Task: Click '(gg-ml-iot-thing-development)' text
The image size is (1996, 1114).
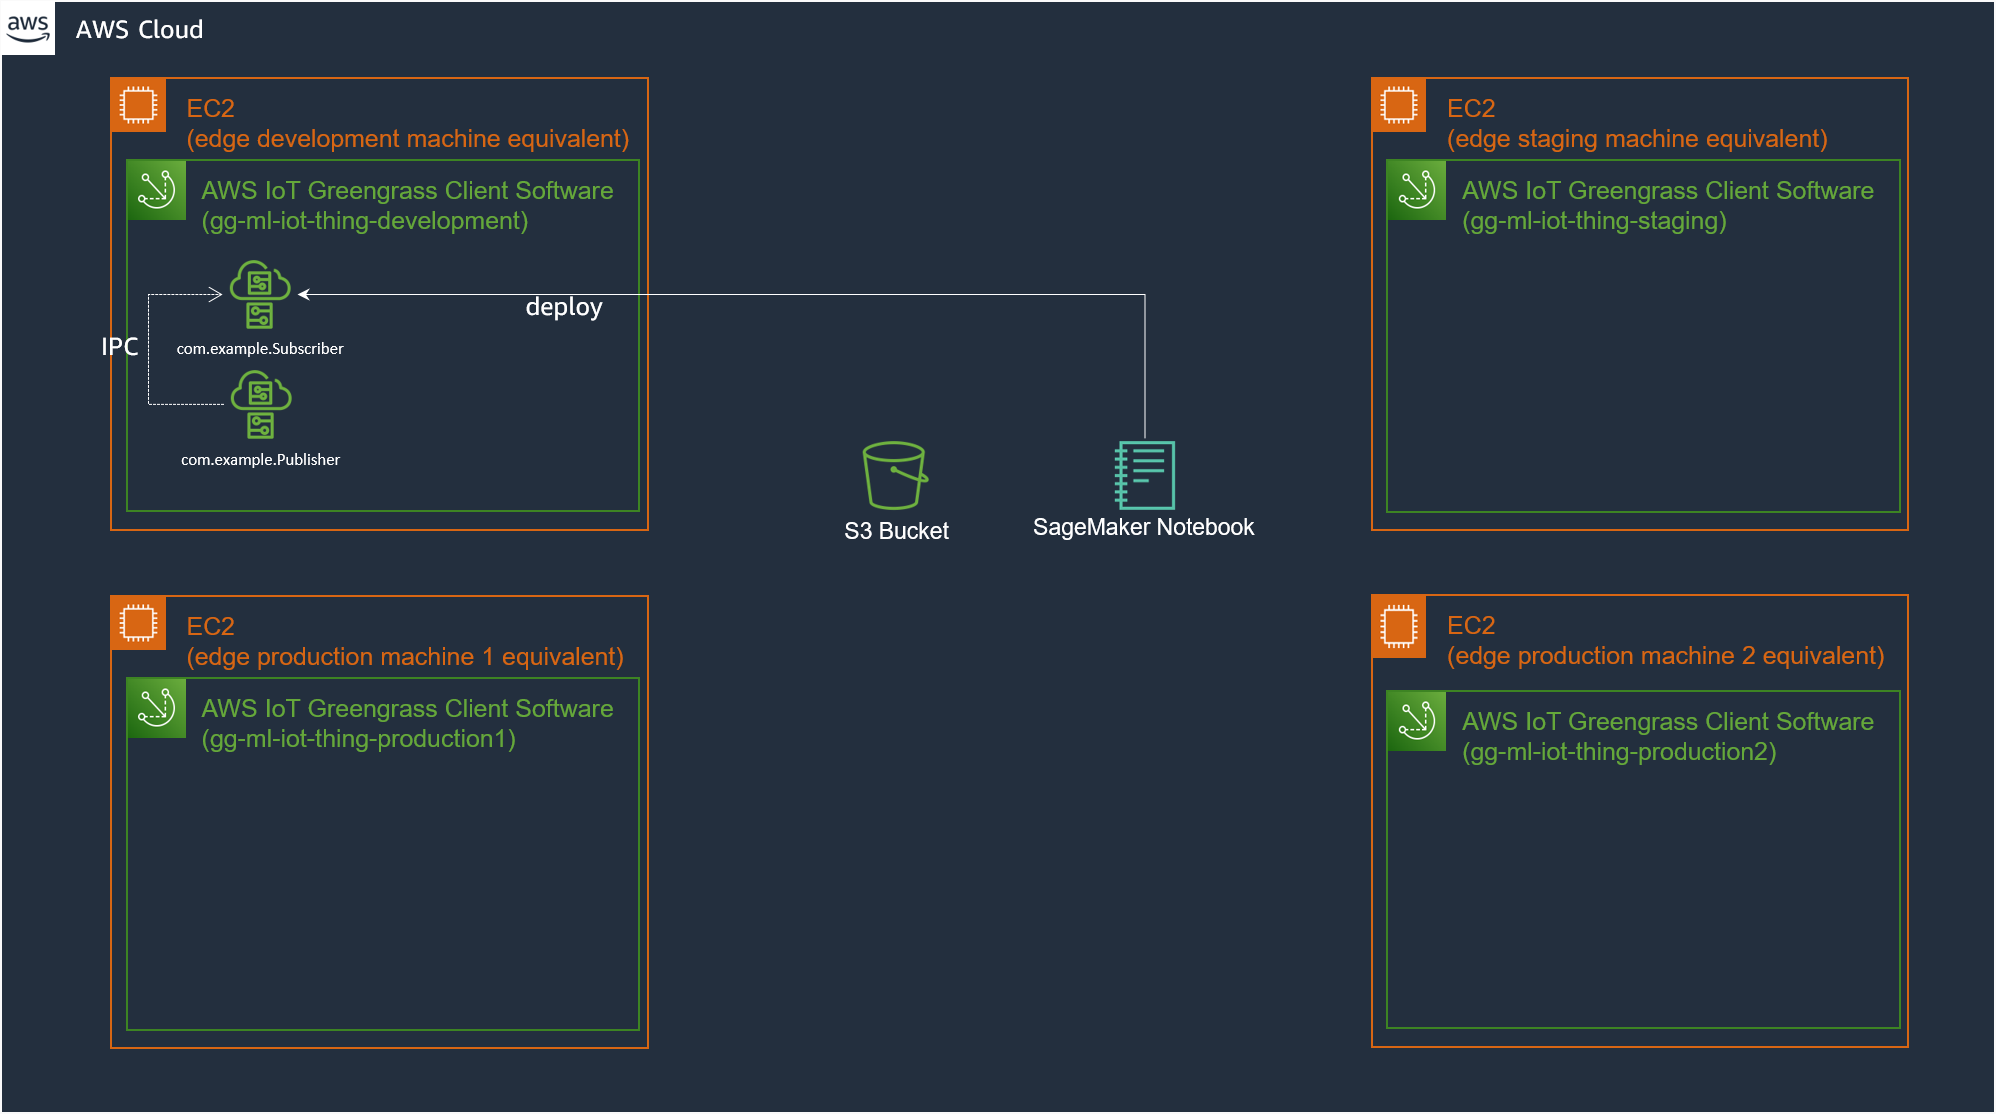Action: coord(365,221)
